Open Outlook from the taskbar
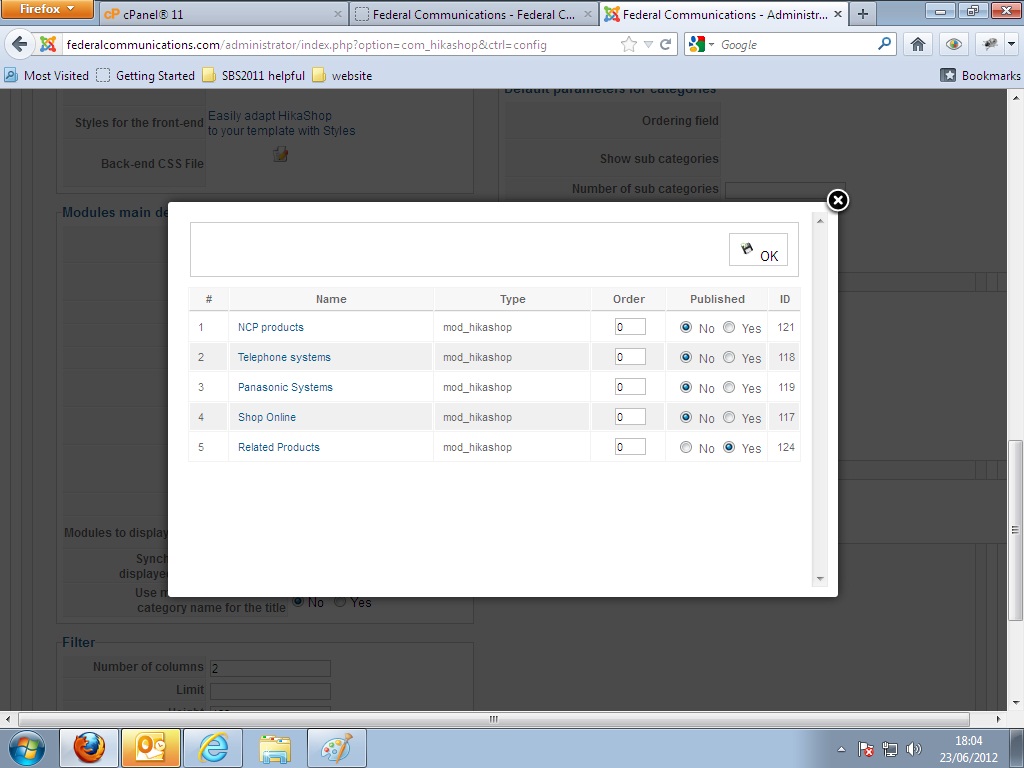This screenshot has width=1024, height=768. (151, 748)
